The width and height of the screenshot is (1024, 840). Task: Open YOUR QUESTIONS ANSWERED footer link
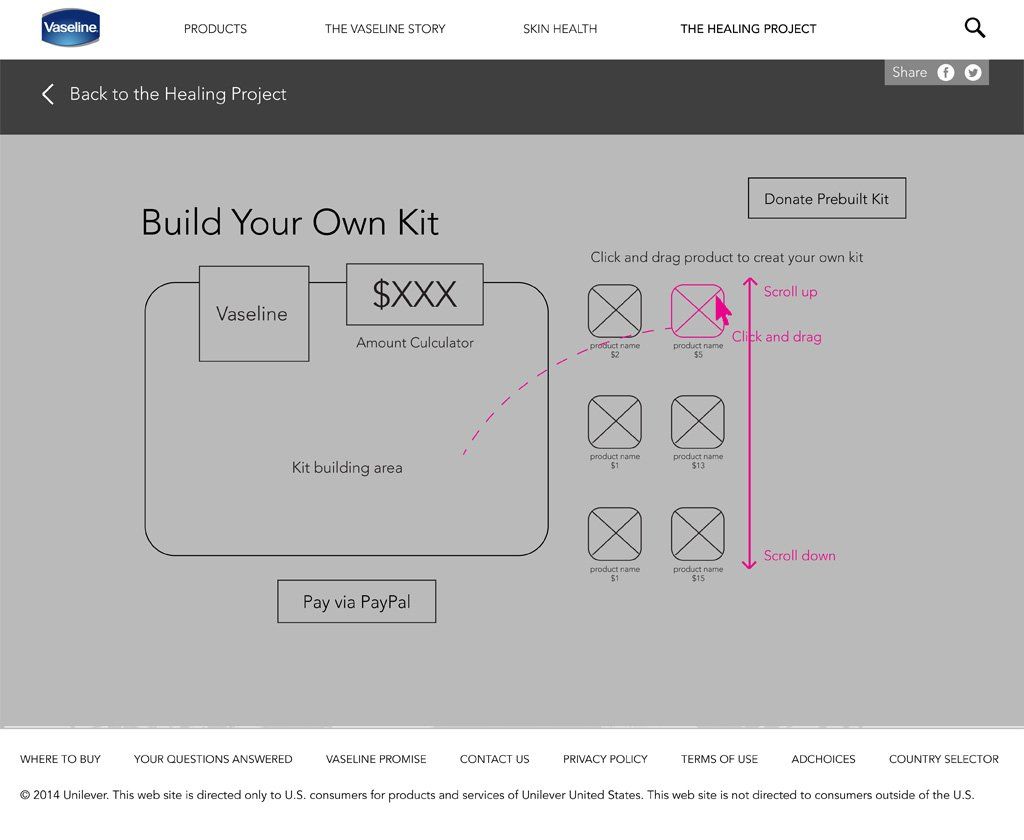point(213,759)
